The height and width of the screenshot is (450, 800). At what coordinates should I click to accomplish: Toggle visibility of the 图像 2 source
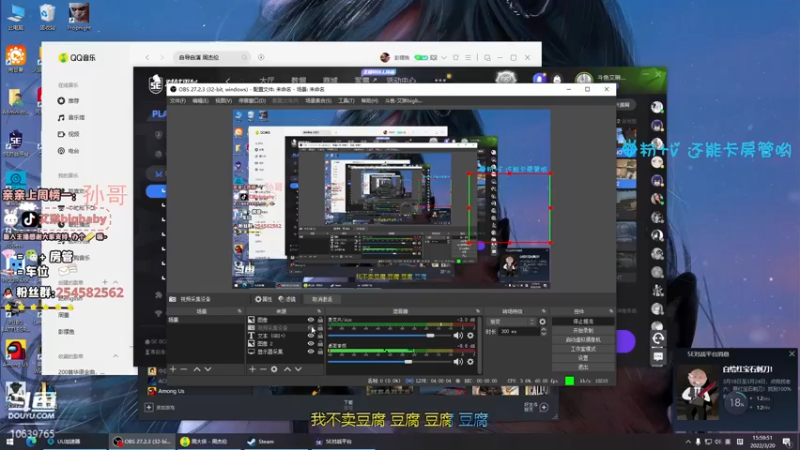pos(311,343)
